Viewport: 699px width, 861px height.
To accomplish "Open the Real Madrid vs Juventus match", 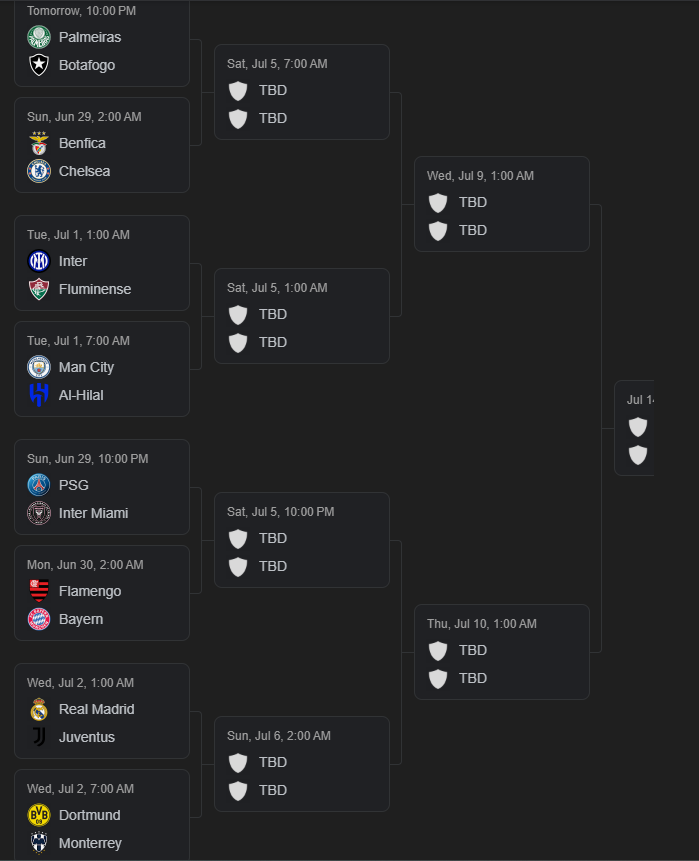I will pos(102,711).
